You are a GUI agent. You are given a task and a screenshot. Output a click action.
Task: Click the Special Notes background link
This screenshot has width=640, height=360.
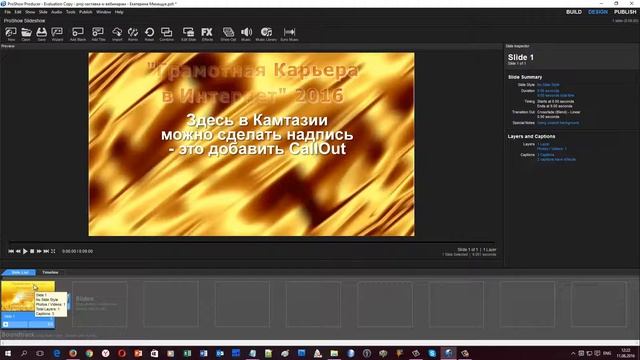[x=558, y=123]
